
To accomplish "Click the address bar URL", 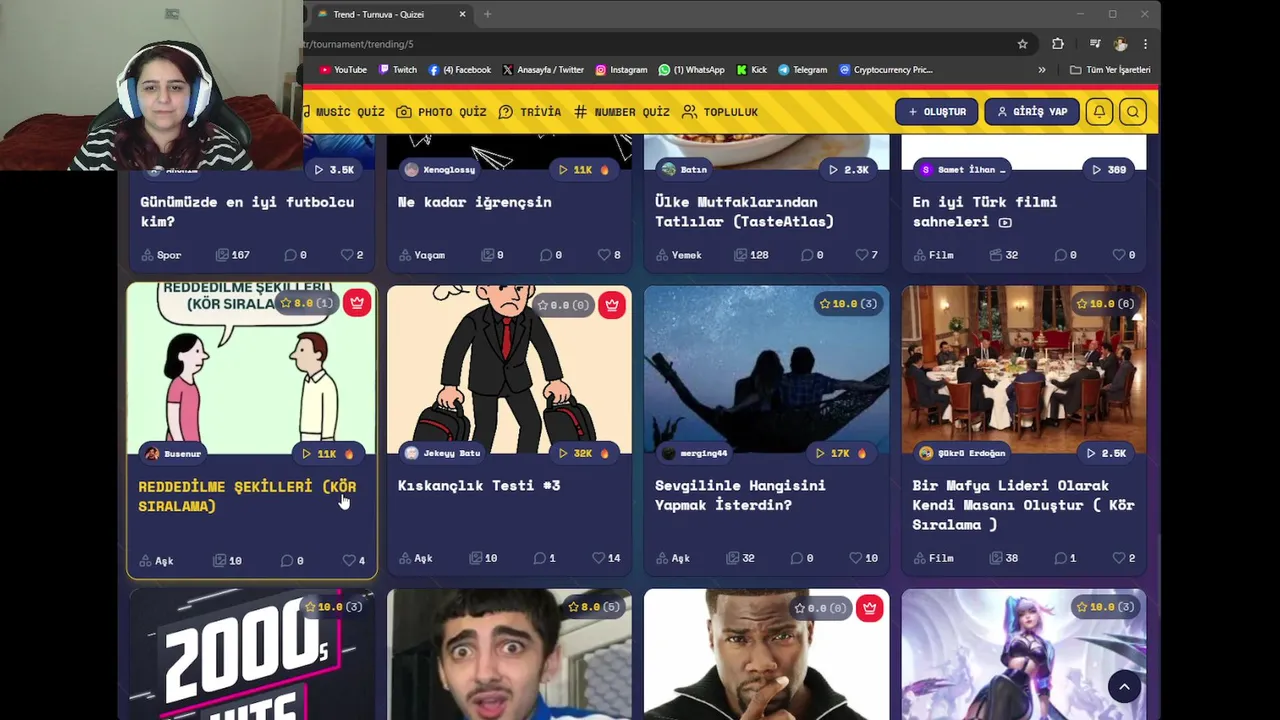I will 358,44.
